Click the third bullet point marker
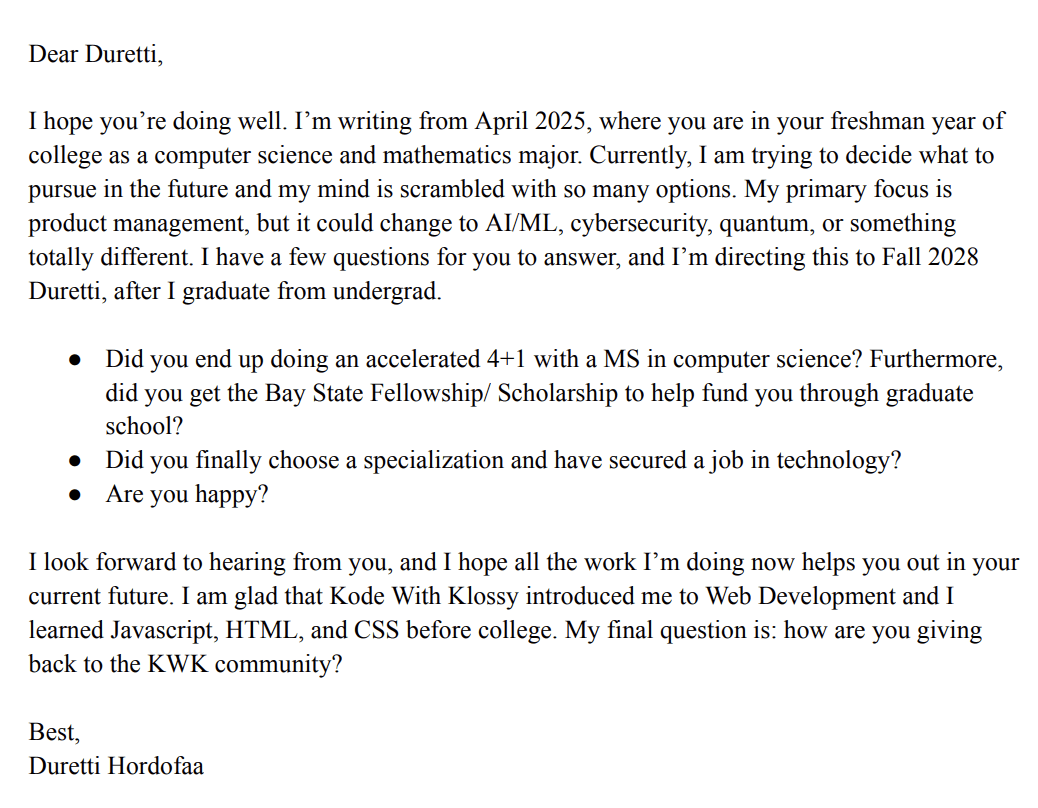 pos(75,495)
